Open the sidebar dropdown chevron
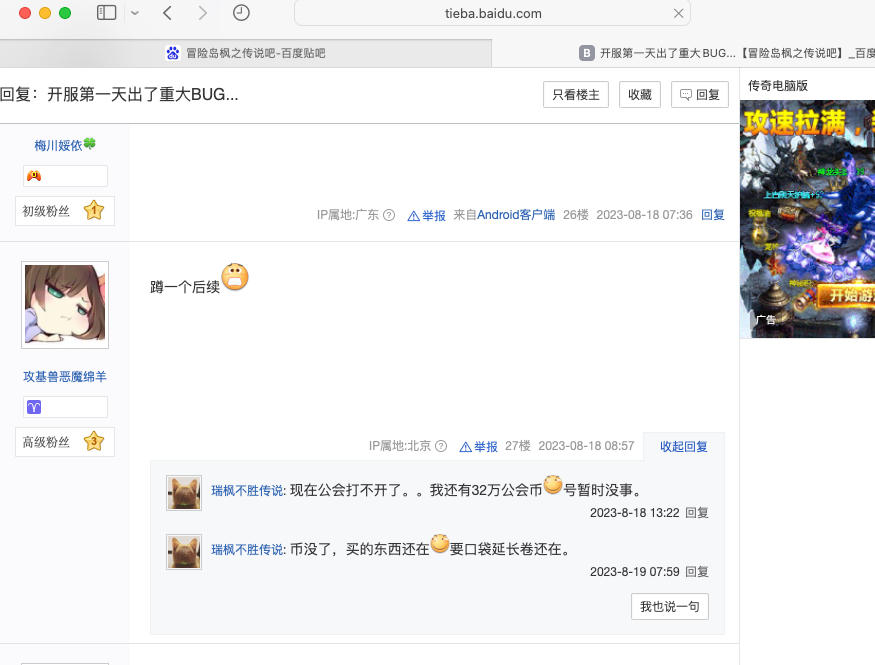 click(135, 13)
